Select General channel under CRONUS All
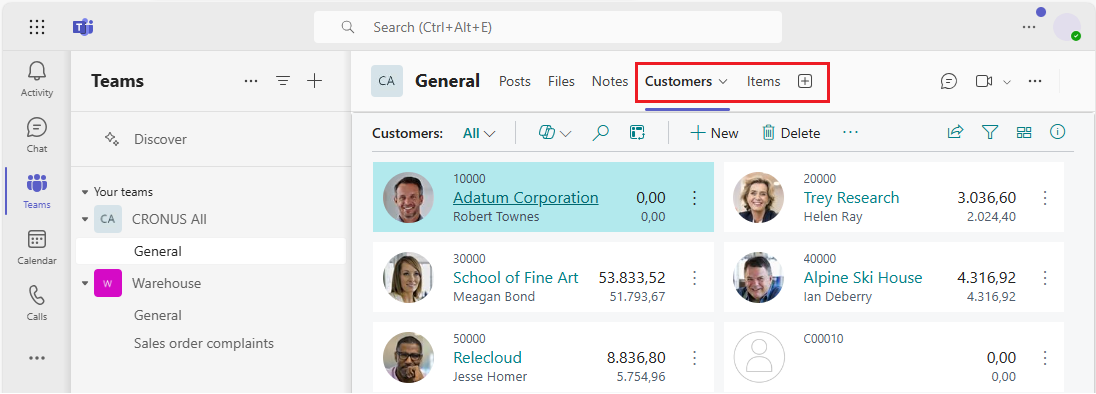Image resolution: width=1096 pixels, height=394 pixels. pyautogui.click(x=211, y=251)
